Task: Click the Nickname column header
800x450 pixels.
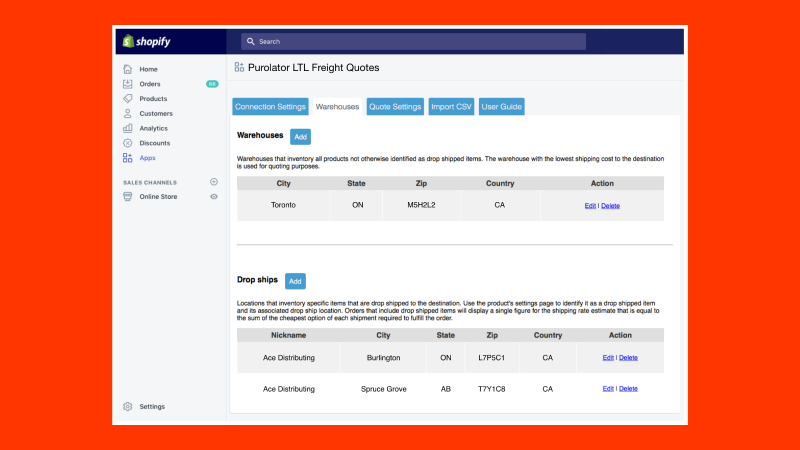Action: tap(289, 335)
